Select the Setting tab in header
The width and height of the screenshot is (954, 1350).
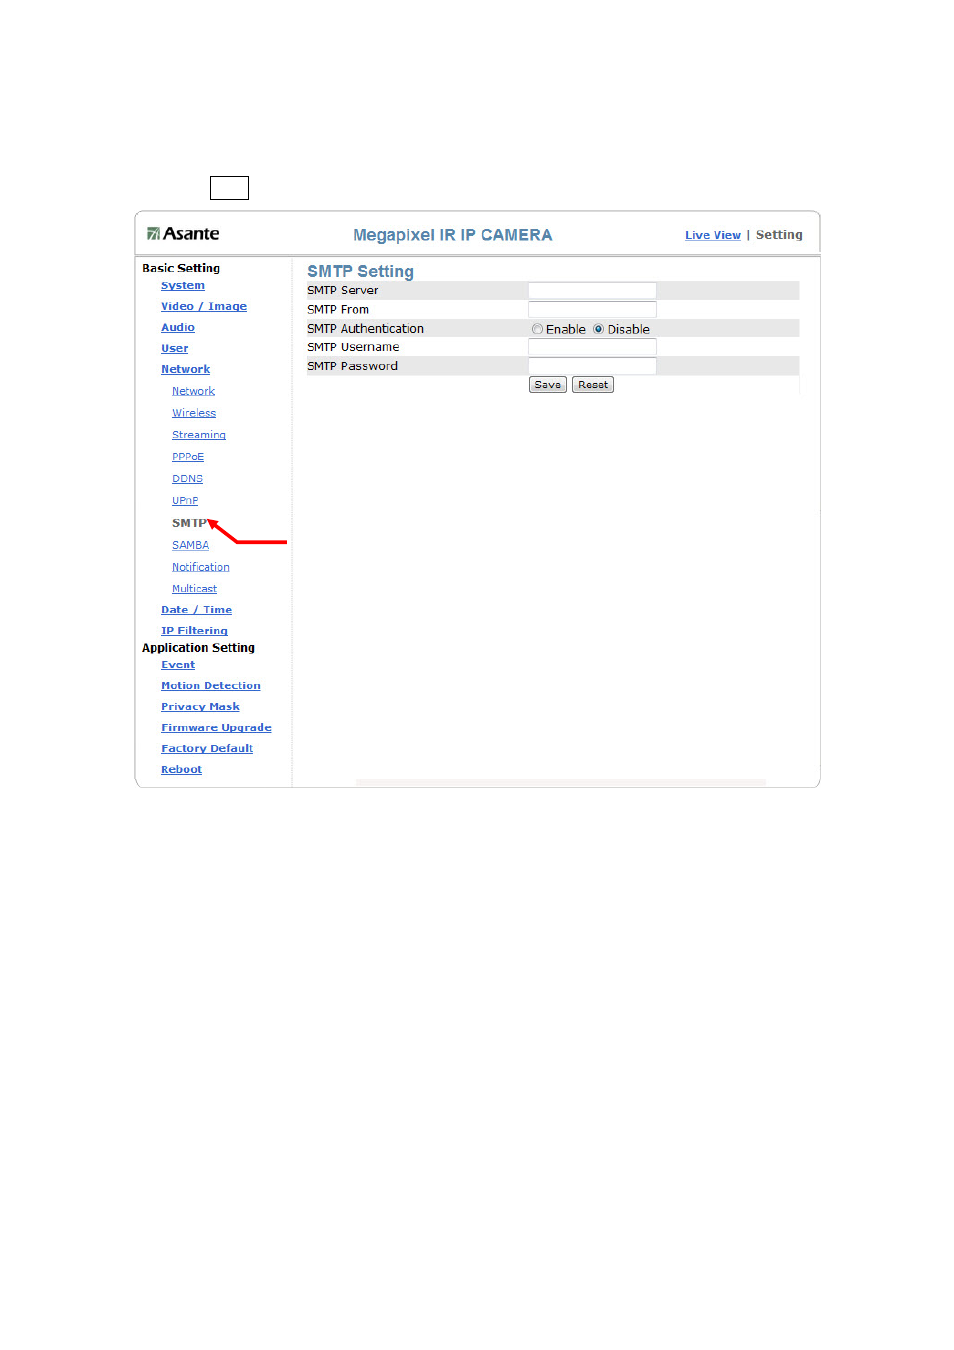779,235
